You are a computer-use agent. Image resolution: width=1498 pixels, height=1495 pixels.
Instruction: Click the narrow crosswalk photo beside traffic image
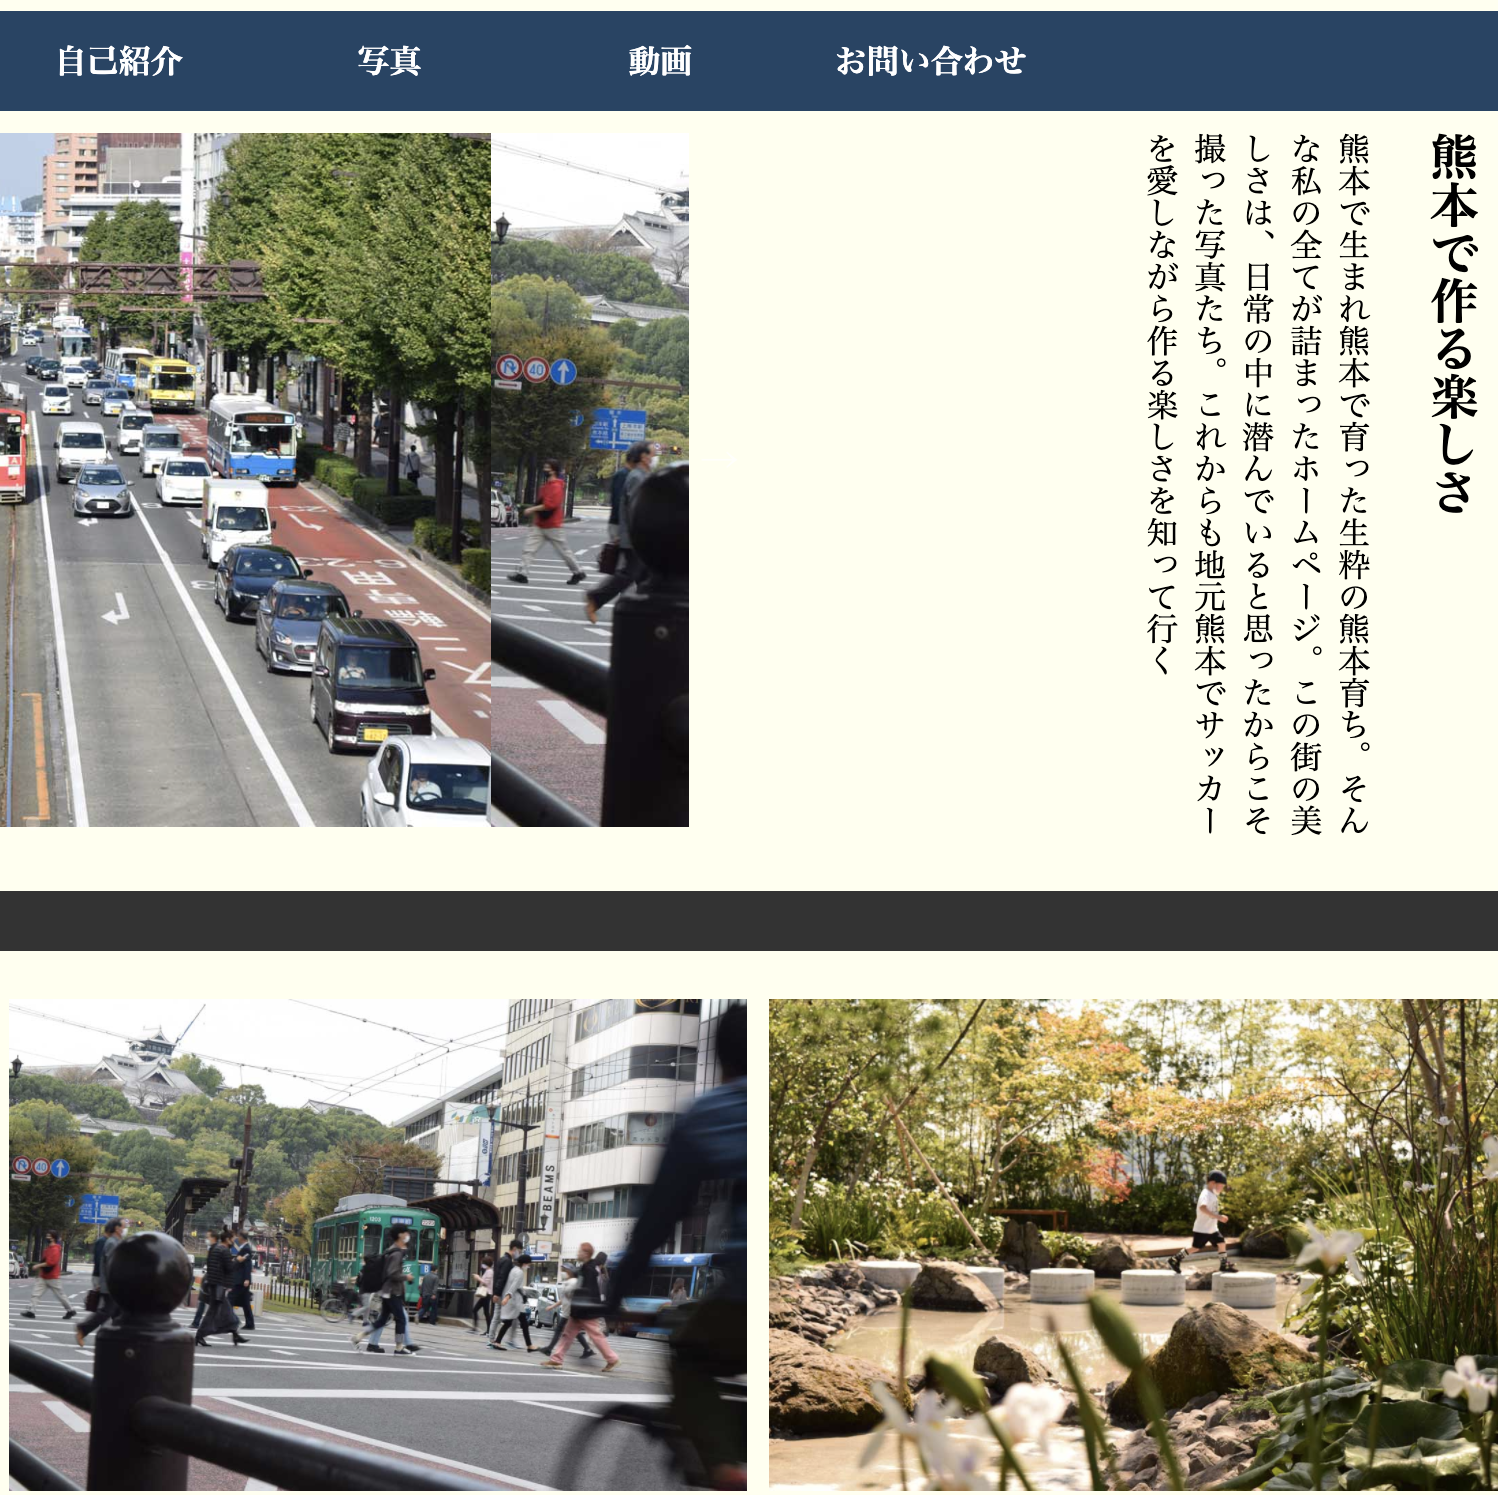590,480
